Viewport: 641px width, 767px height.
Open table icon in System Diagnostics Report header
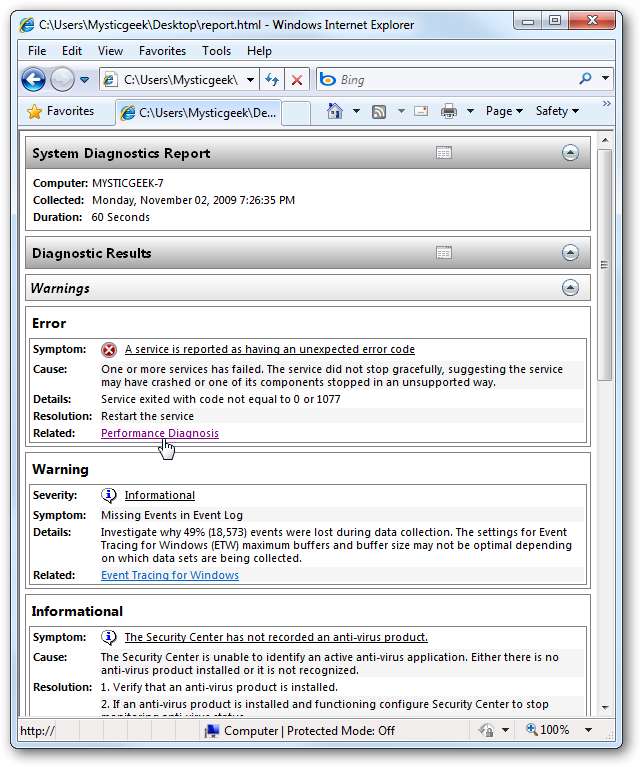[x=444, y=153]
